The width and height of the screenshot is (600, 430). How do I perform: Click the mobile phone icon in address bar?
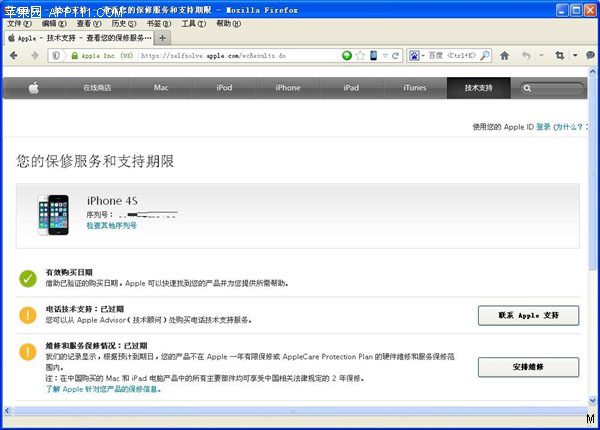373,55
